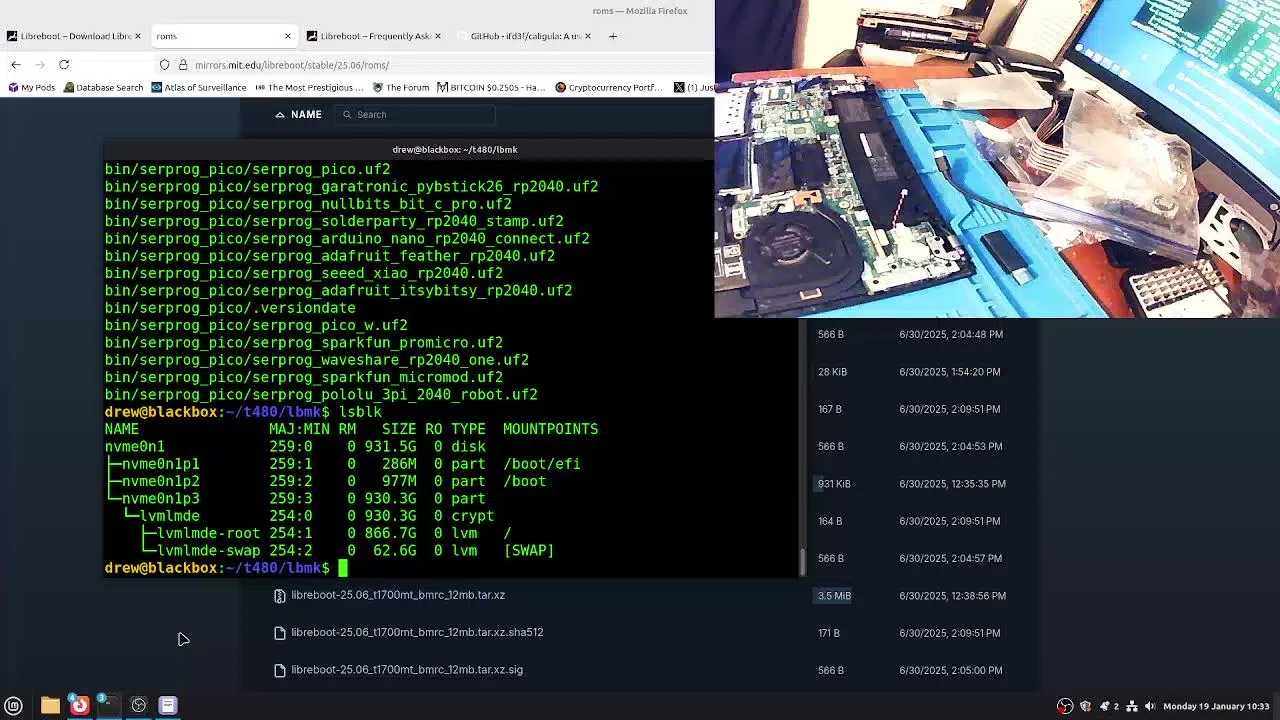Open libreboot-25.06_t1700mt_bmrc_12mb.tar.xz.sig link
This screenshot has width=1280, height=720.
(407, 670)
